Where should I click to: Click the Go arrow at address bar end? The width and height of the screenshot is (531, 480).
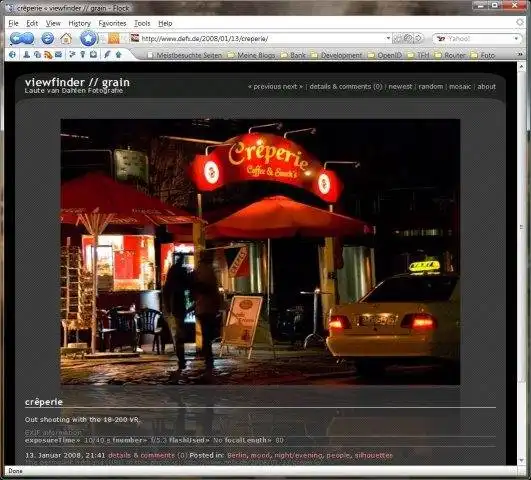(x=419, y=38)
